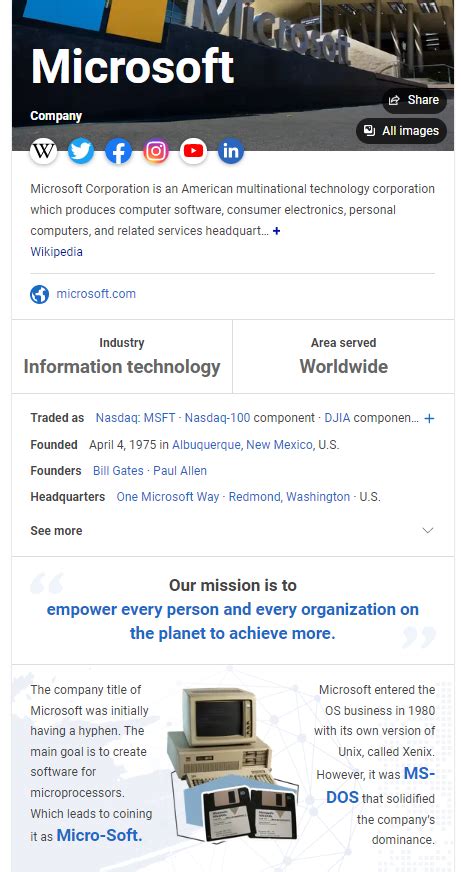Follow the Nasdaq: MSFT link
The image size is (461, 872).
[135, 418]
